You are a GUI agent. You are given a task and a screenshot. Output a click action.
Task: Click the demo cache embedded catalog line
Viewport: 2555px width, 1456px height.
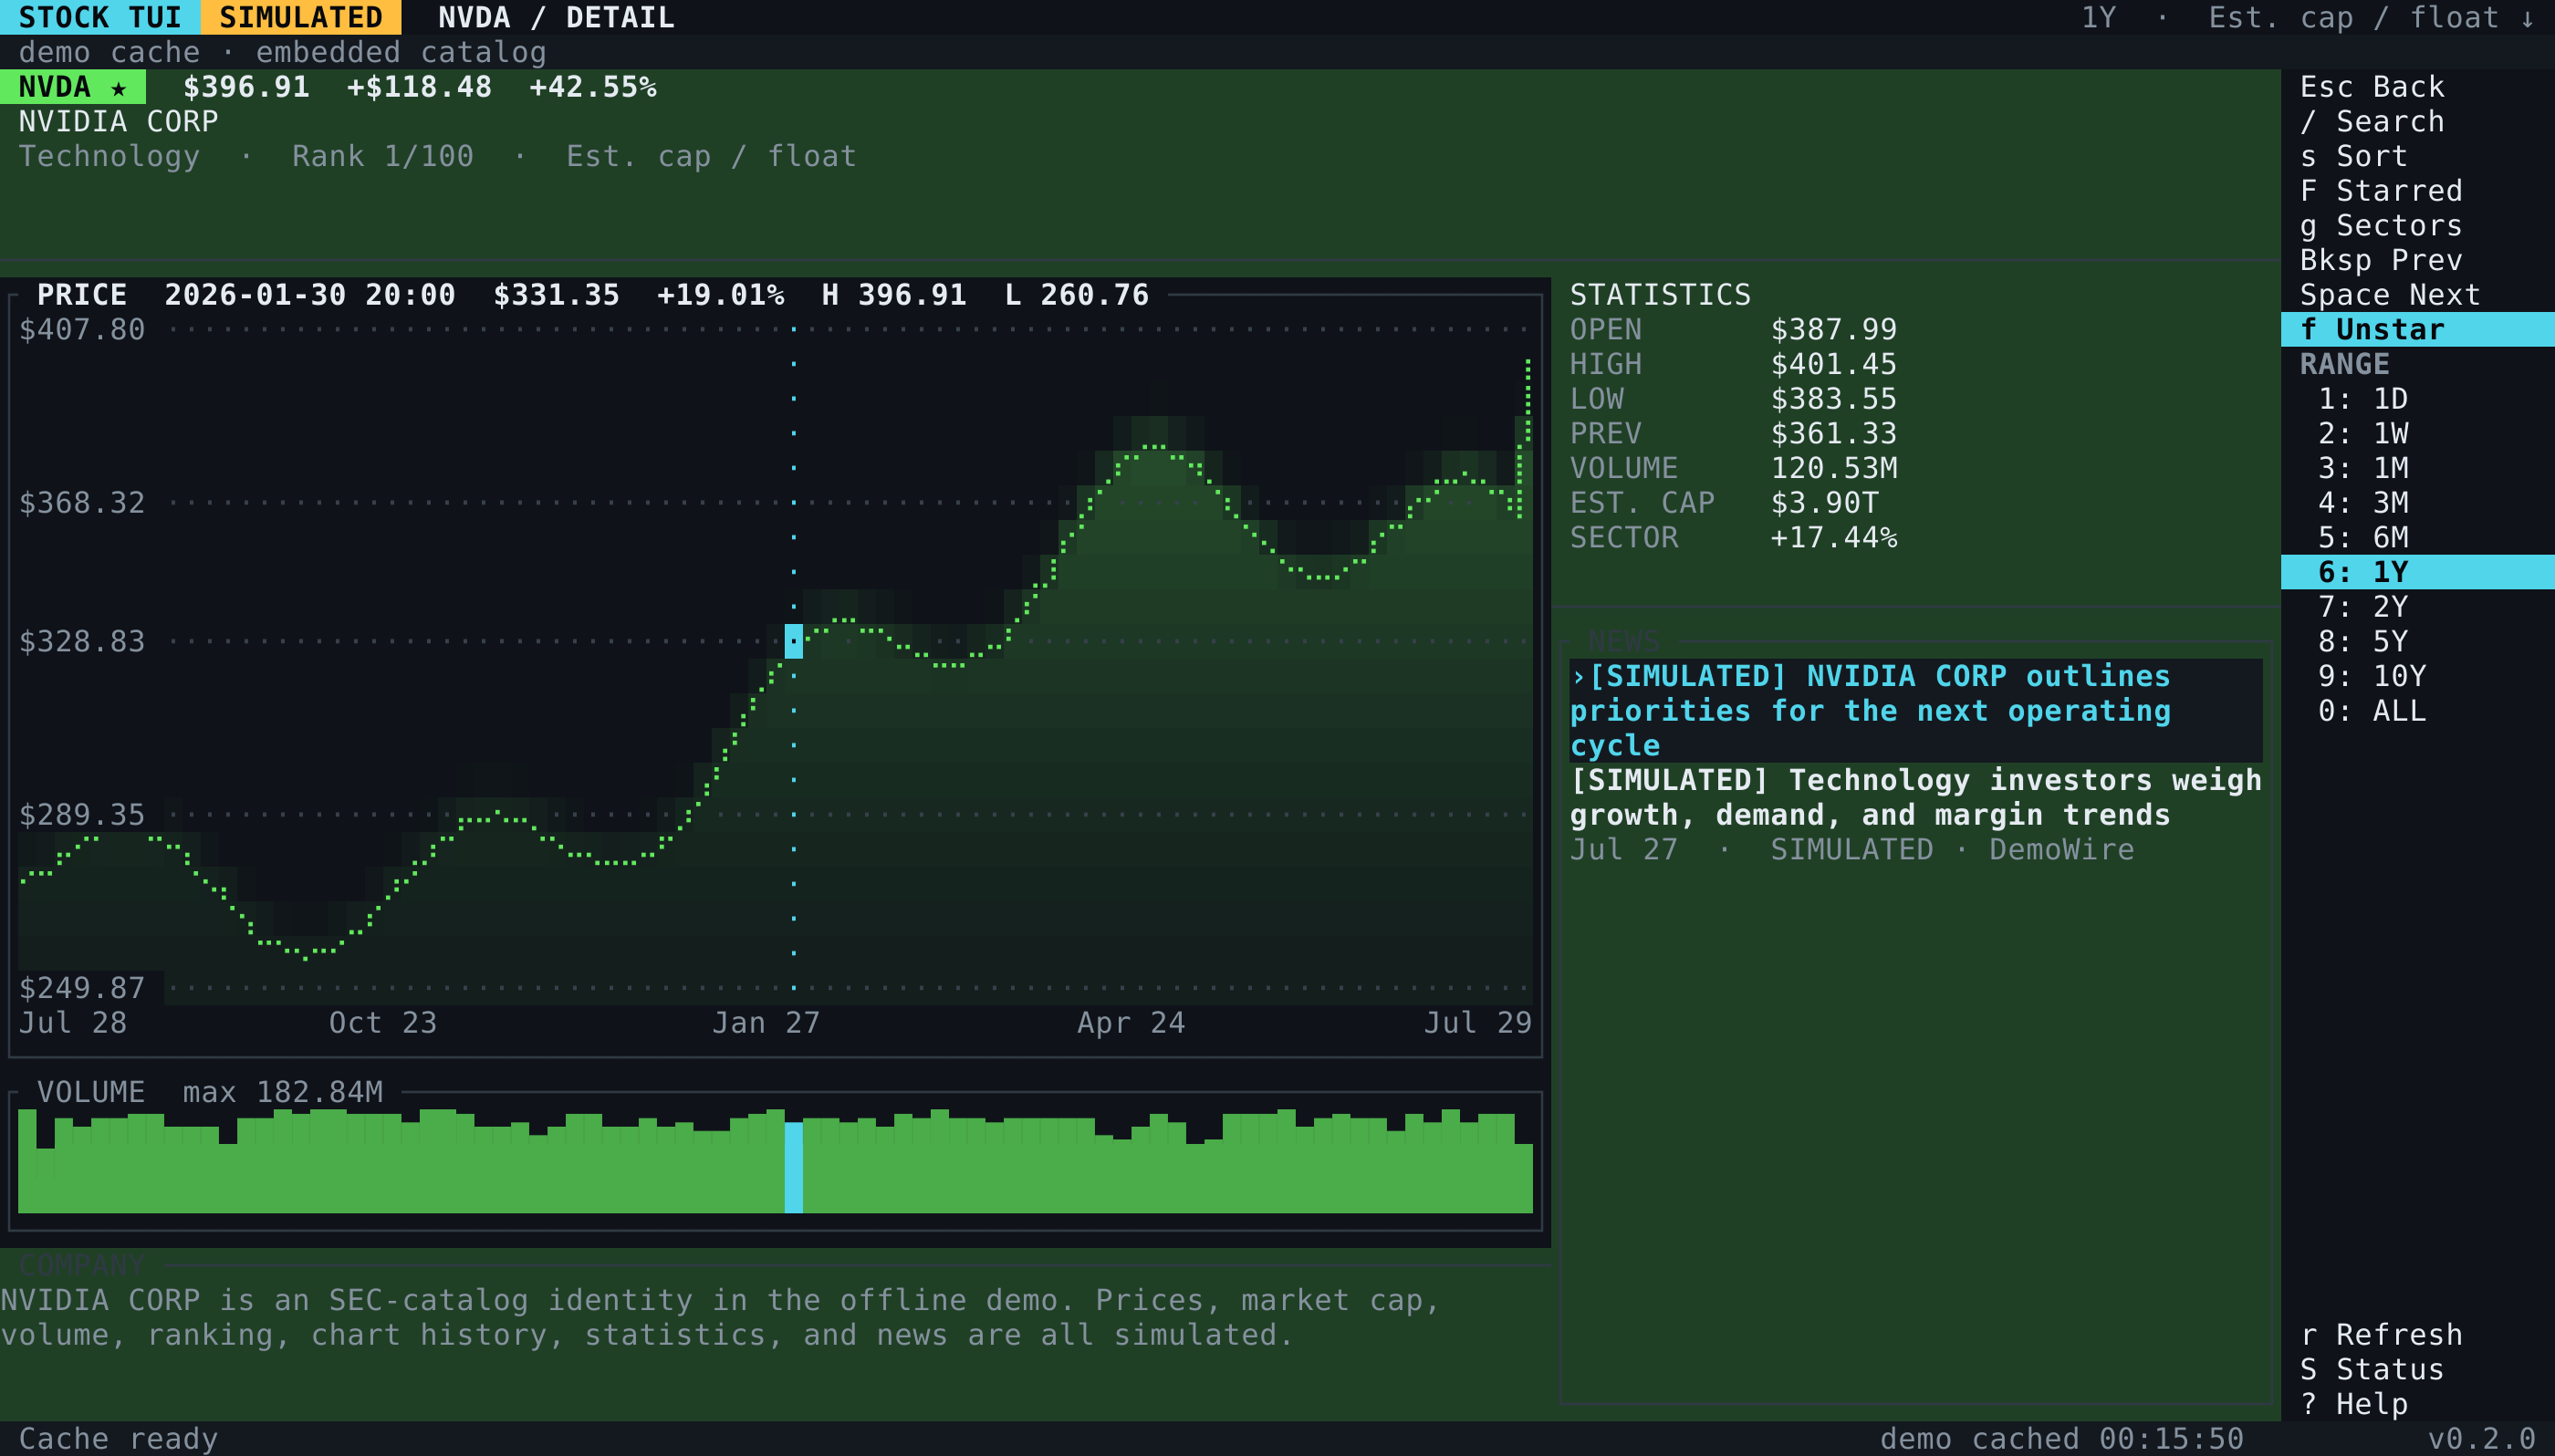pos(283,52)
